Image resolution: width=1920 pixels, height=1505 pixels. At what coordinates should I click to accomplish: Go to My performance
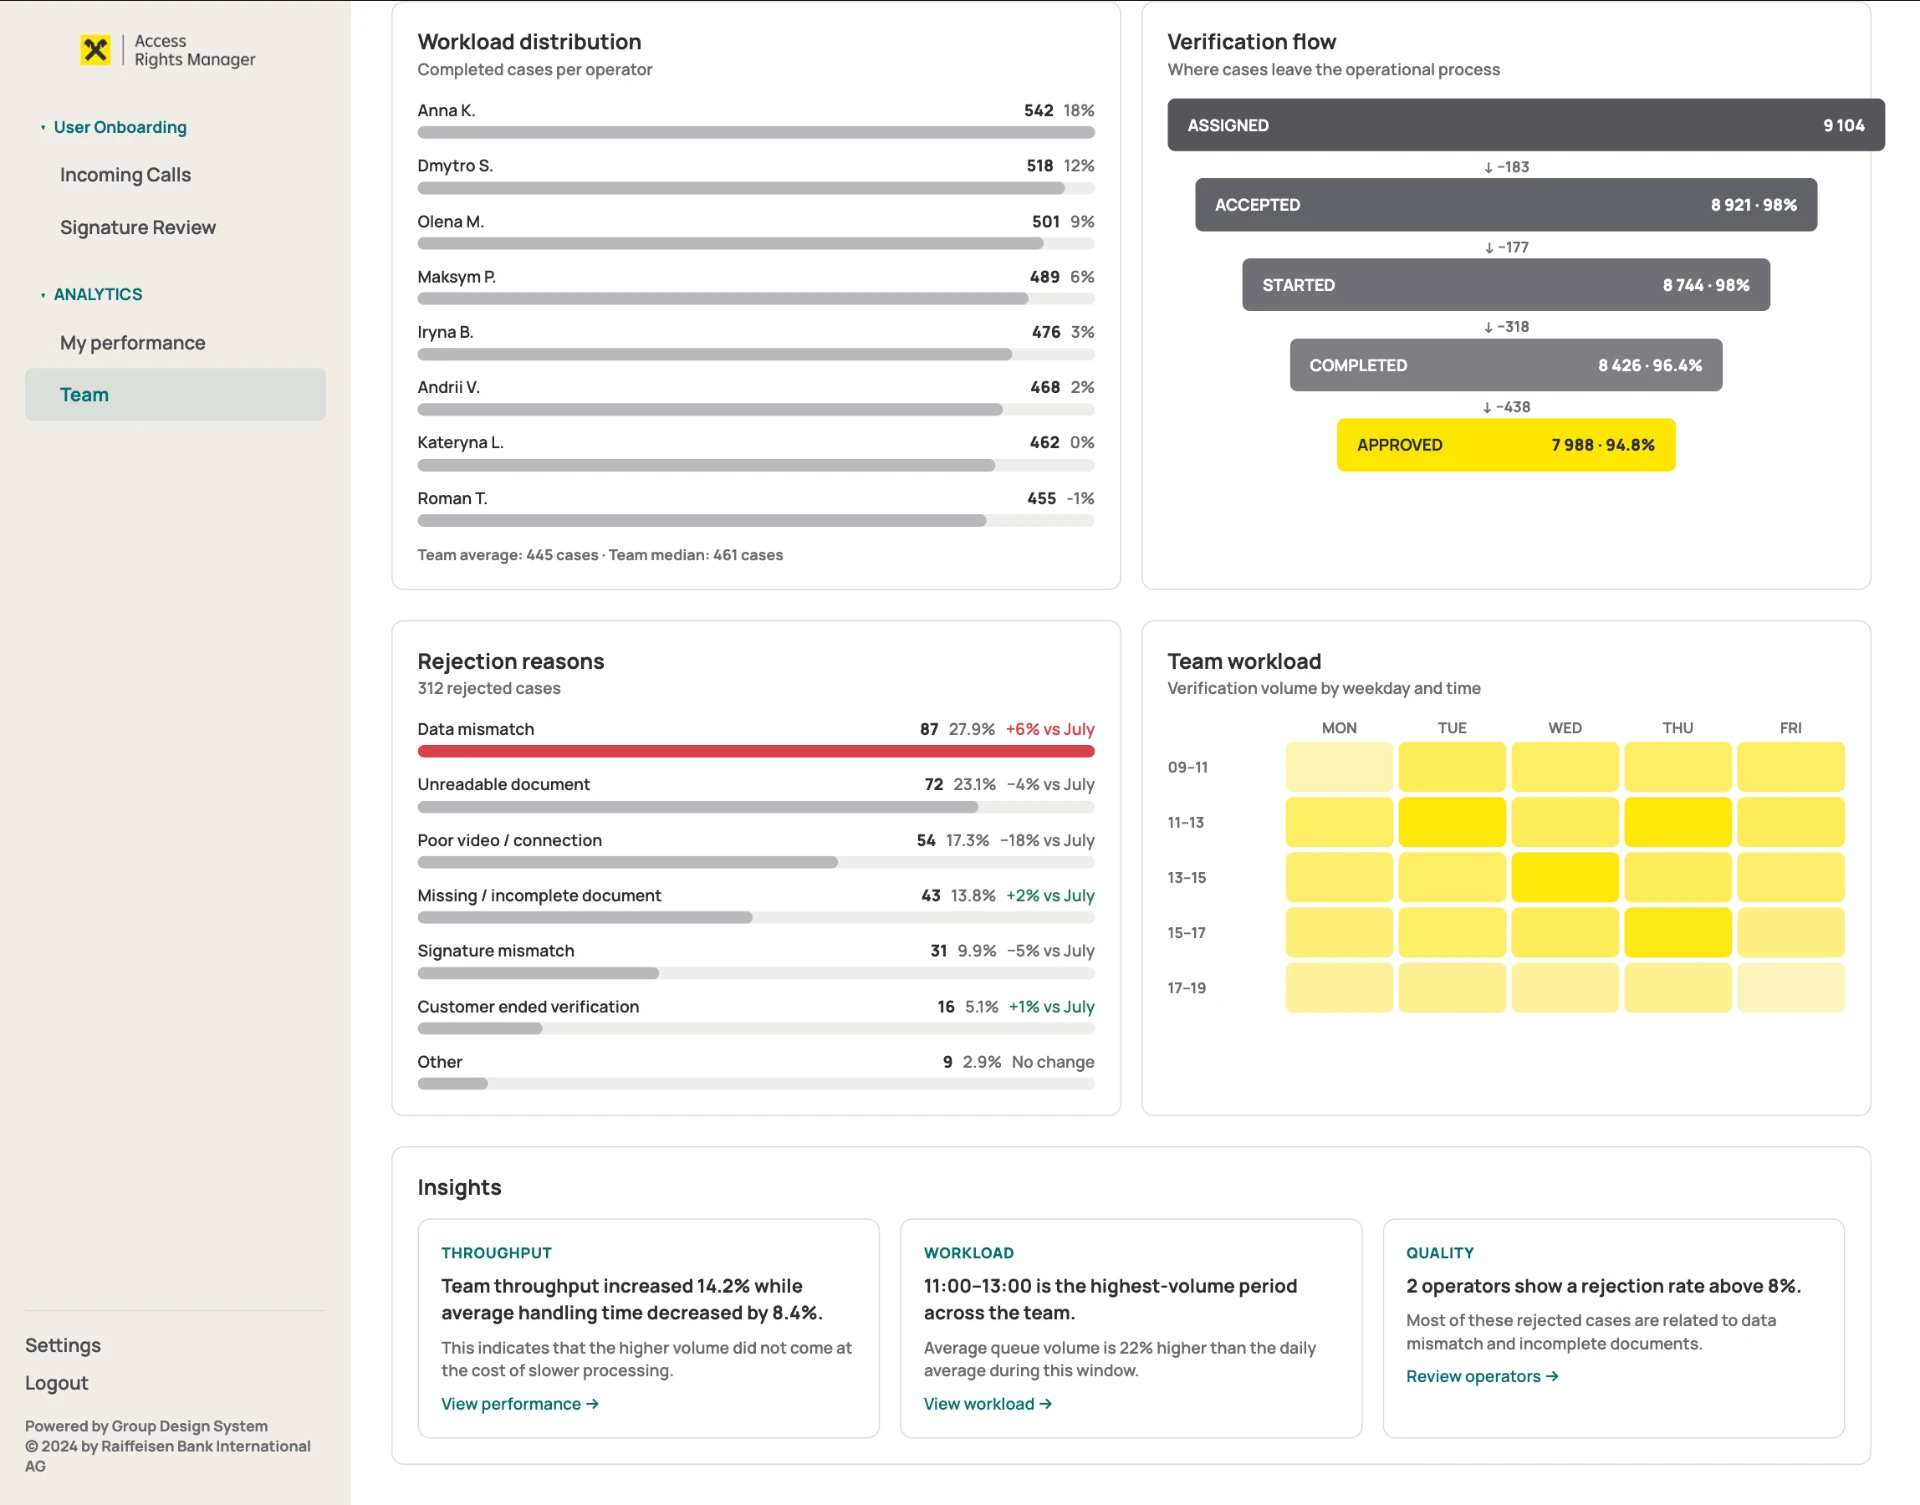(133, 343)
